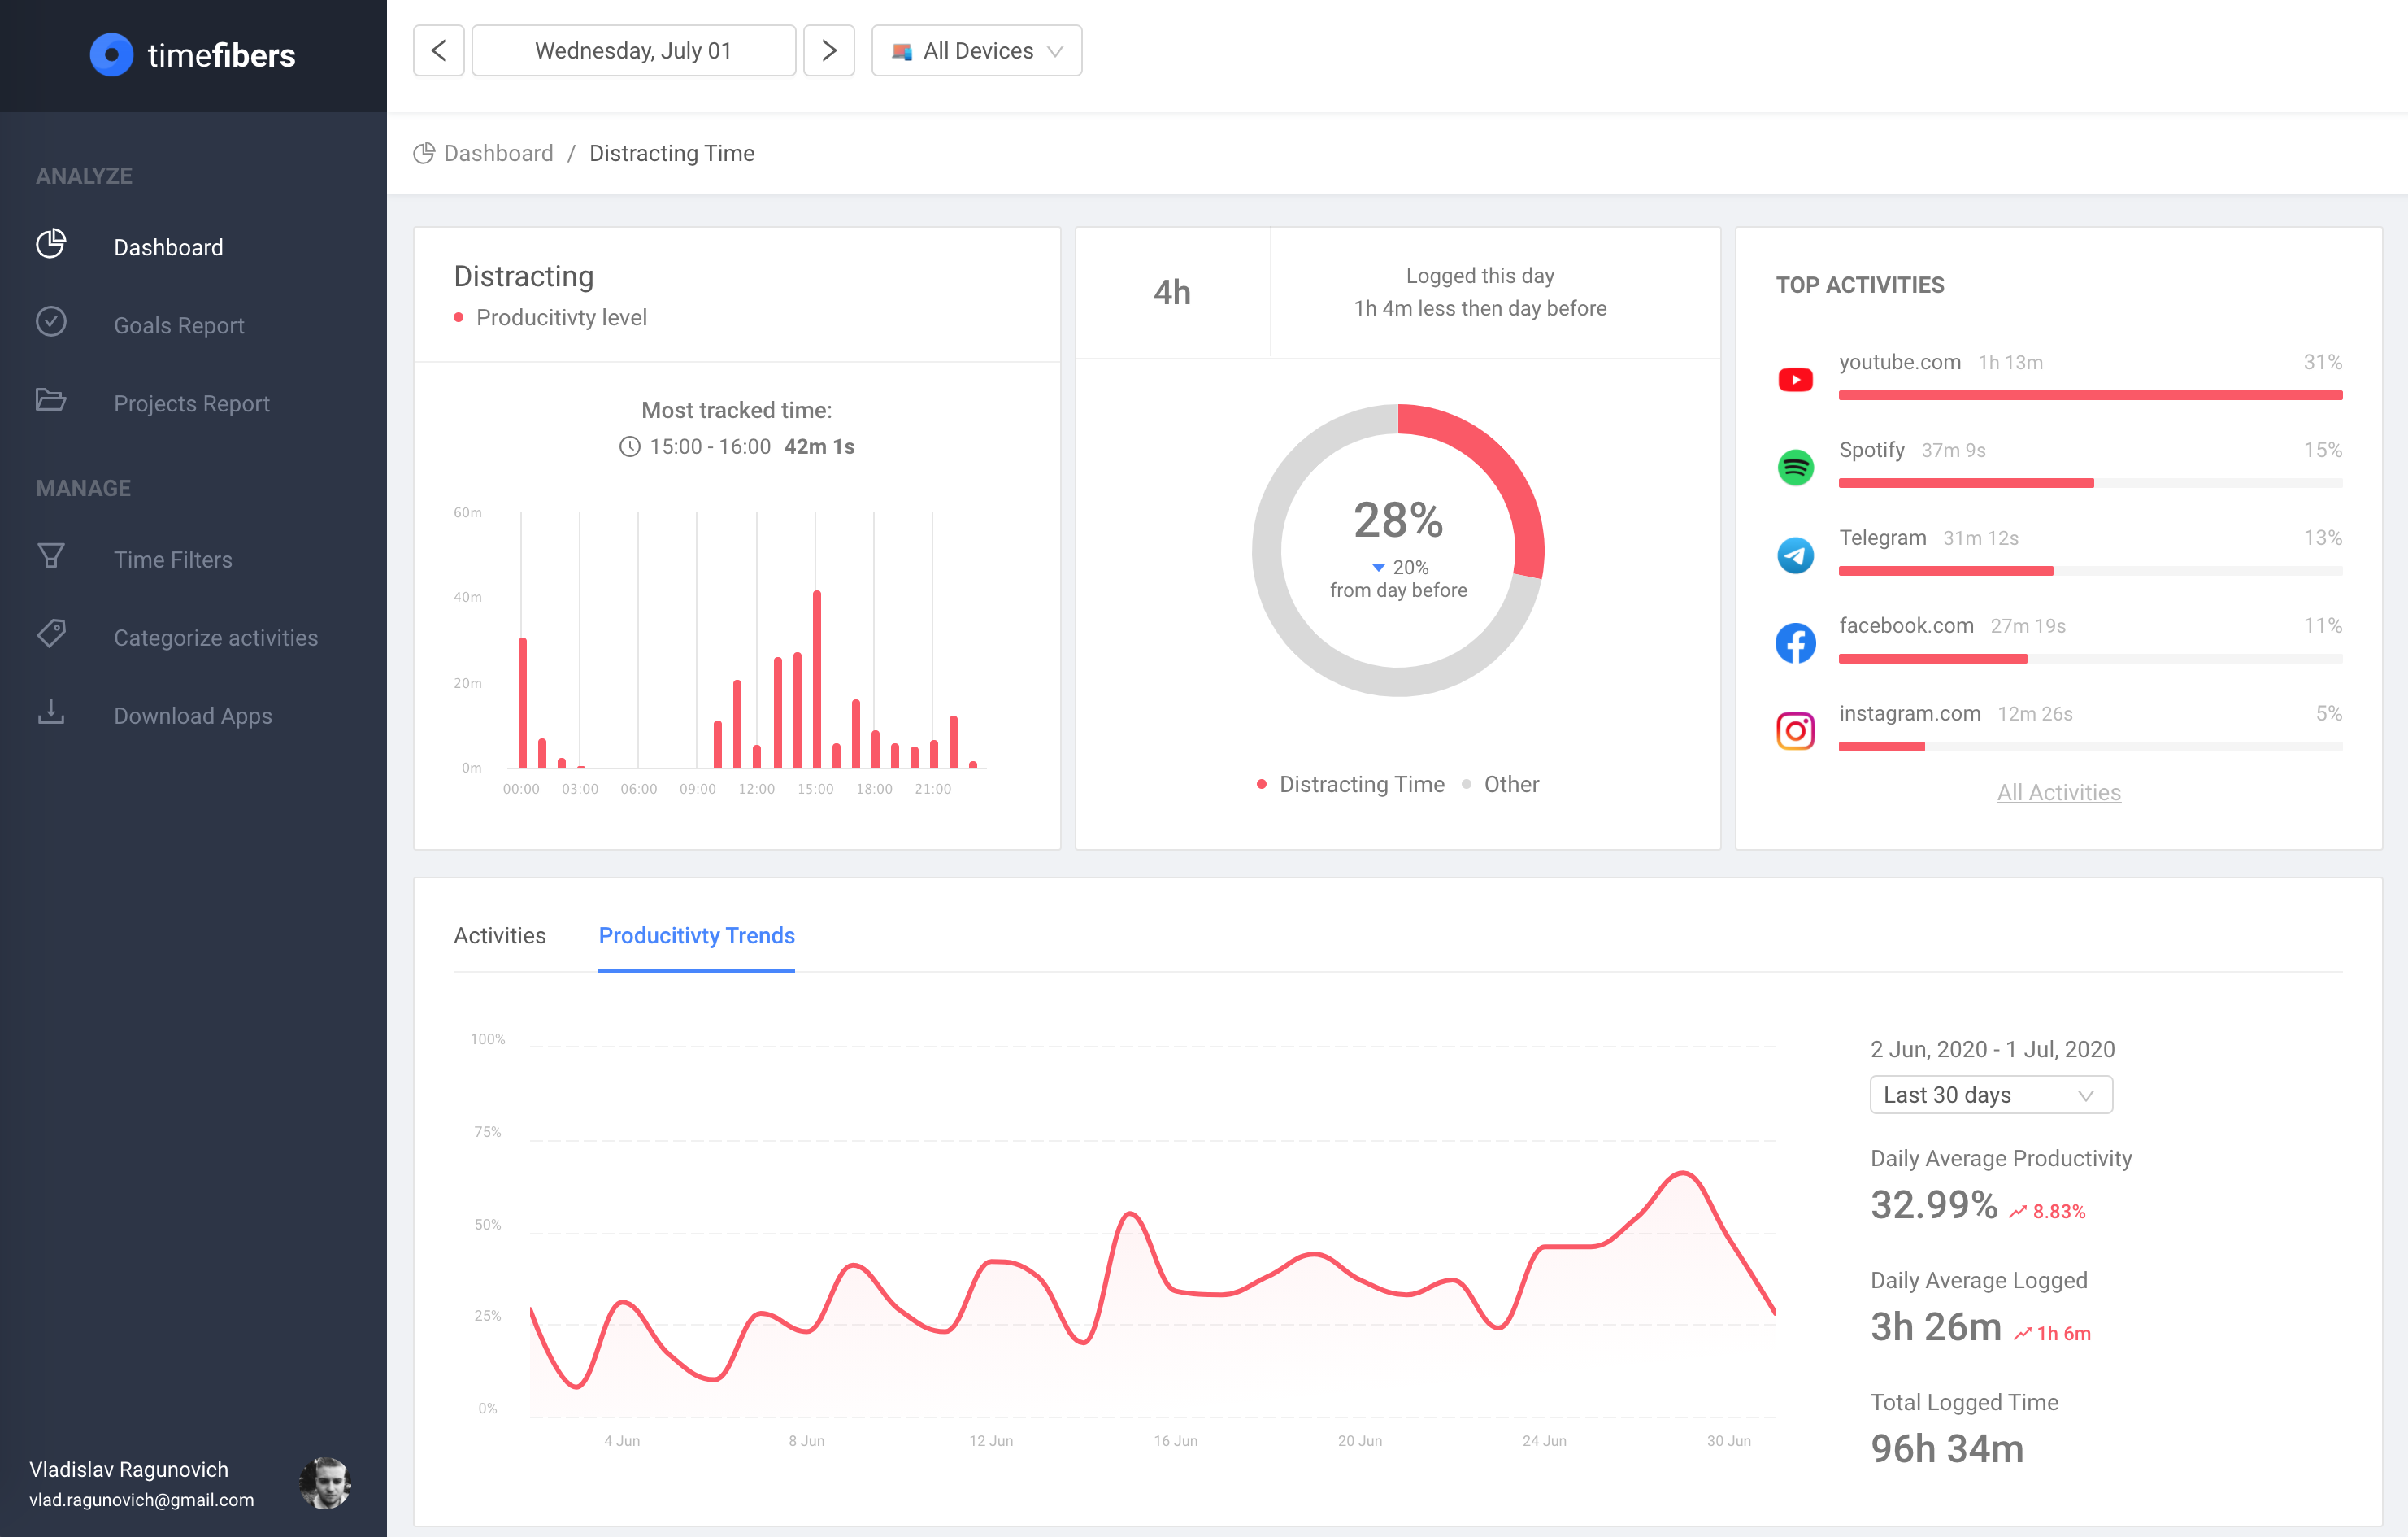
Task: Expand the Last 30 days dropdown
Action: (1990, 1095)
